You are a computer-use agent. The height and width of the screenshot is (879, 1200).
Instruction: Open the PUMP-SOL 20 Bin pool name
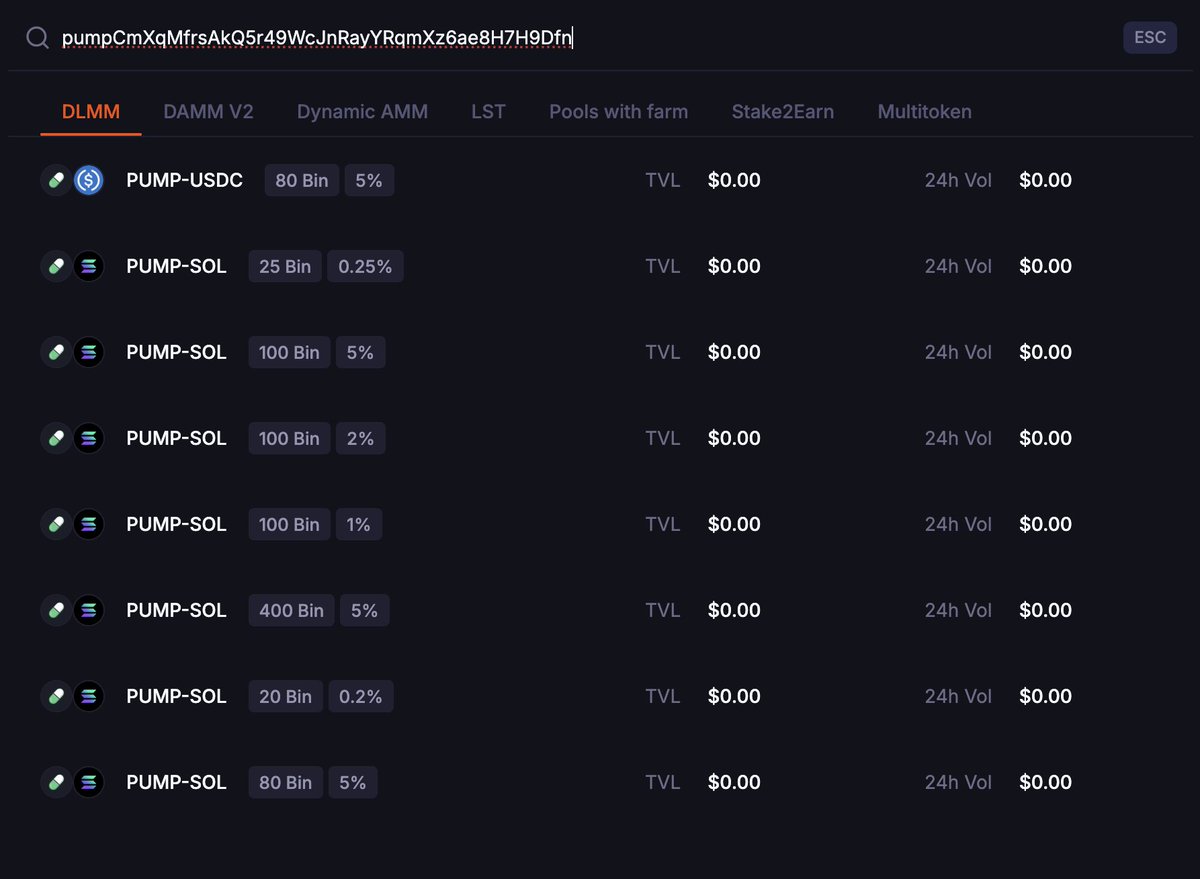[176, 696]
